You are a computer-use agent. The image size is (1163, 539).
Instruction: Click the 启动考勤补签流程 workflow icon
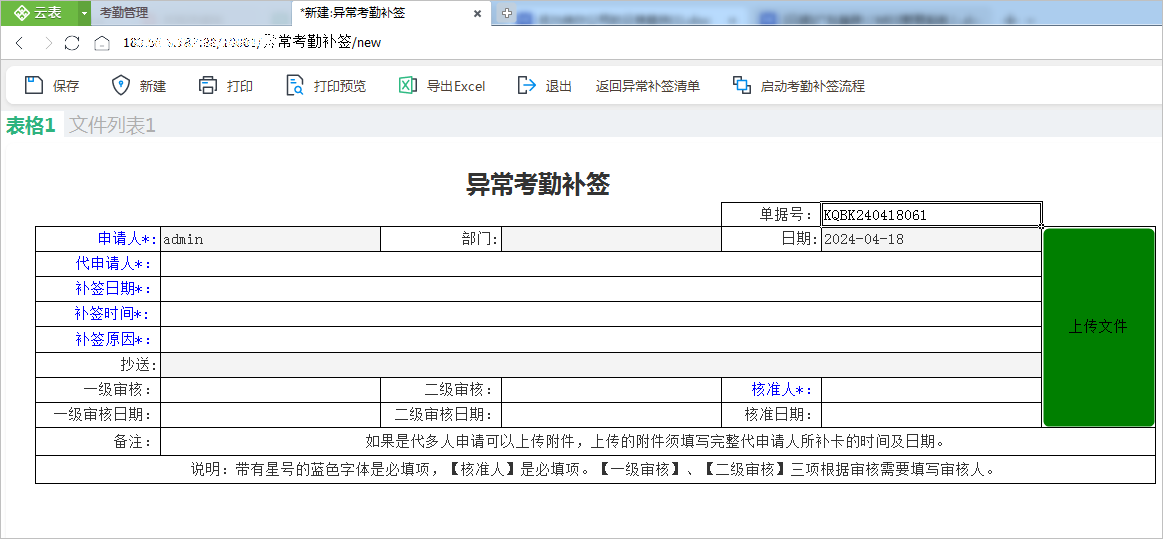click(742, 85)
